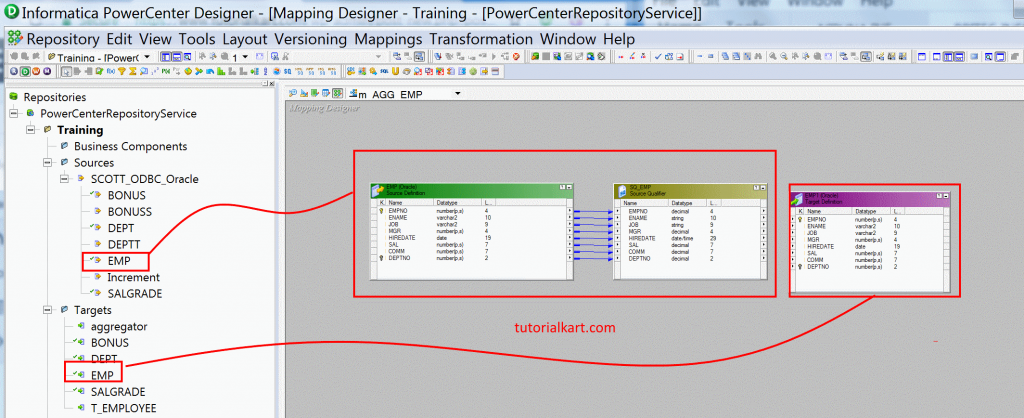Open the Transformation menu

coord(481,39)
